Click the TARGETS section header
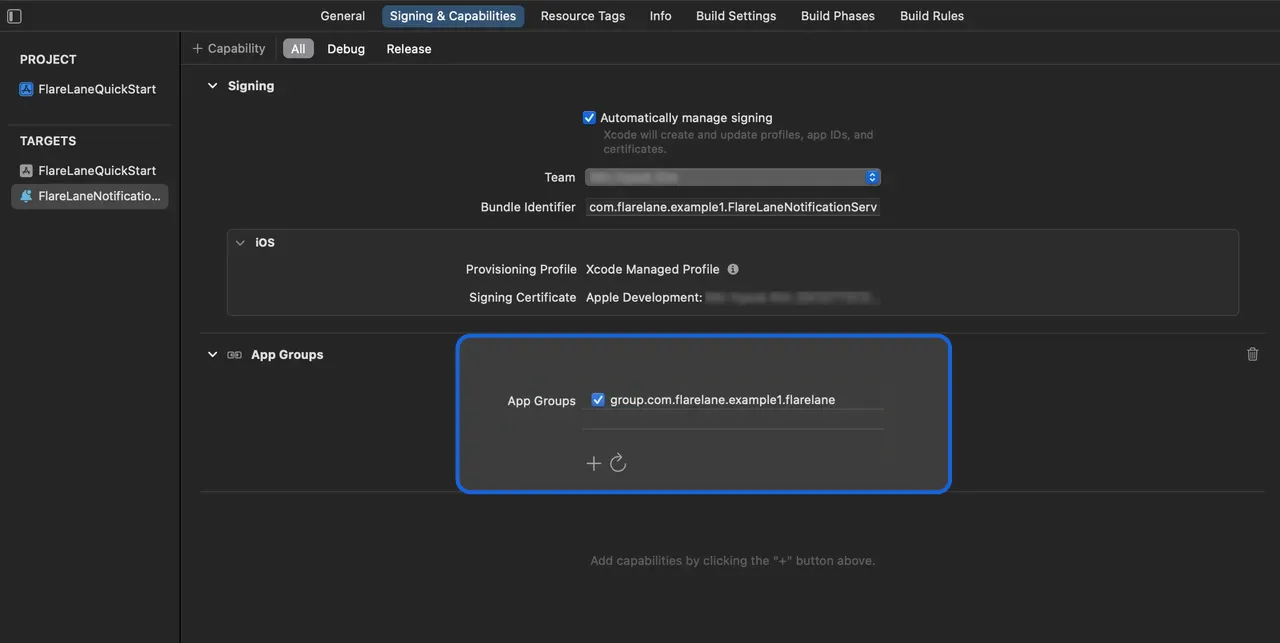The image size is (1280, 643). point(48,141)
